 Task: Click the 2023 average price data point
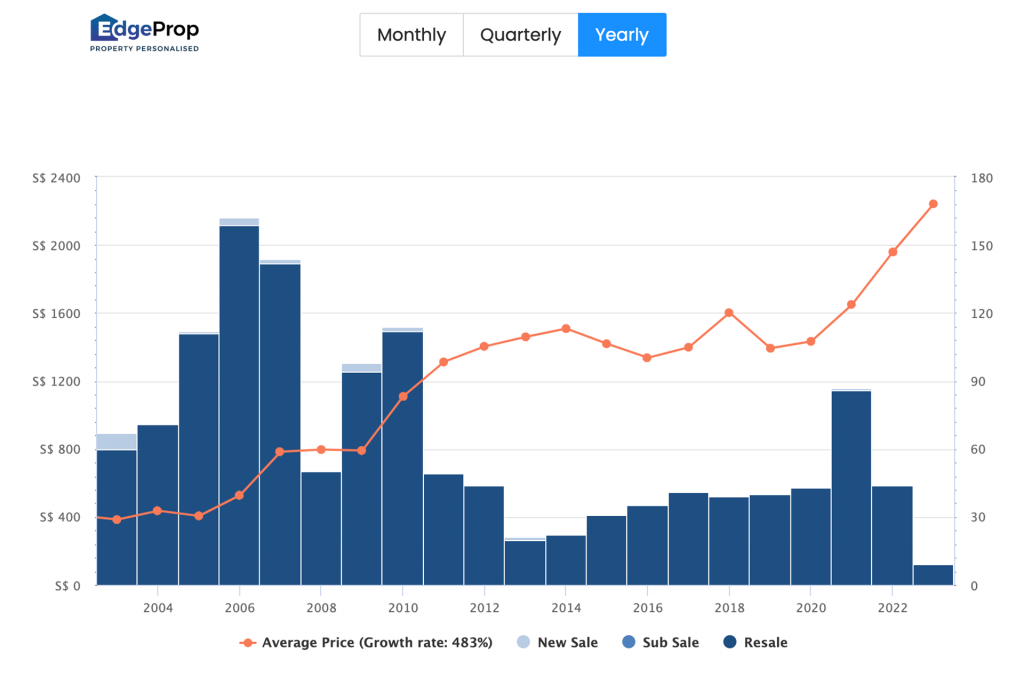tap(933, 204)
